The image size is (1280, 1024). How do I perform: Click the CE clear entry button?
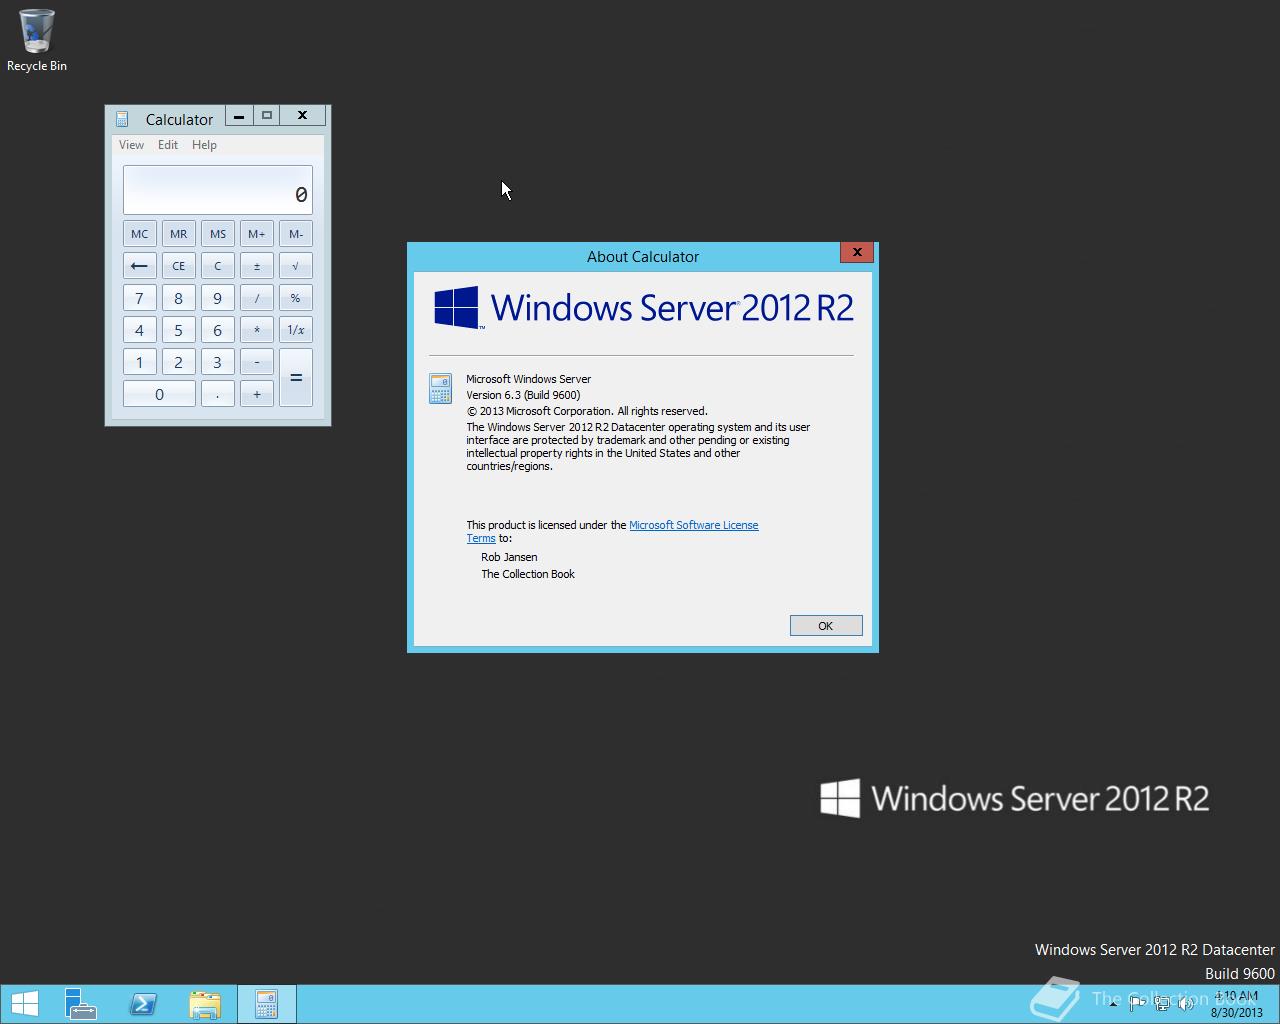point(178,266)
